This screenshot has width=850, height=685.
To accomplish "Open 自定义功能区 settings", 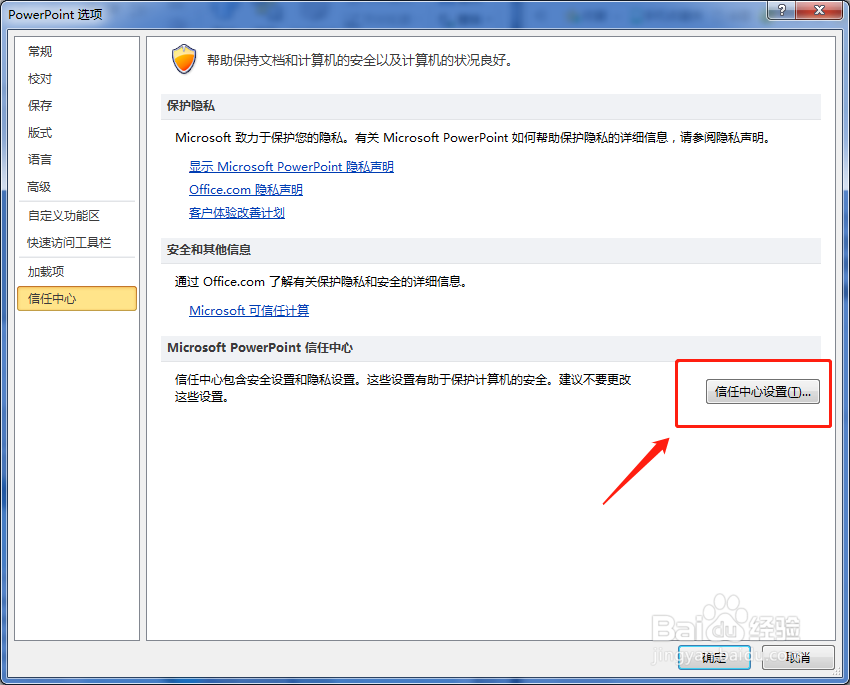I will (64, 216).
